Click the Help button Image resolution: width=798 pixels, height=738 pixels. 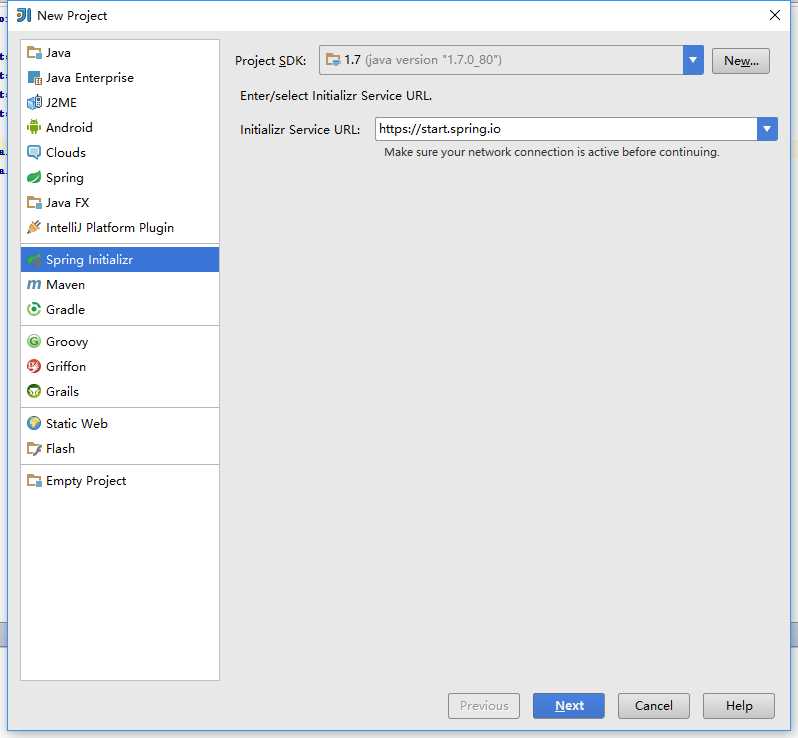(x=739, y=705)
